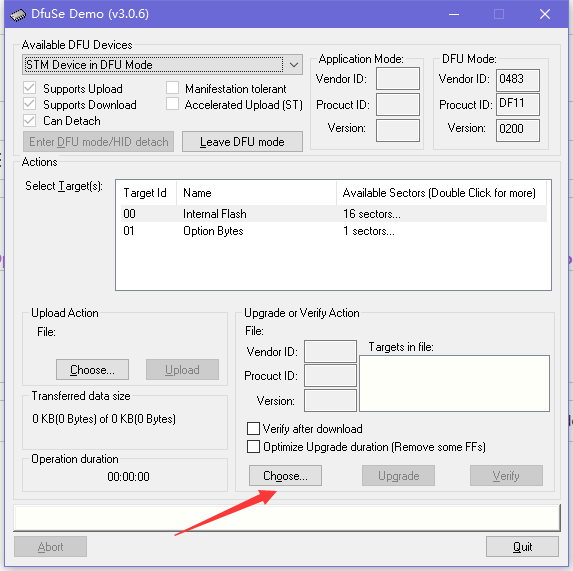Image resolution: width=573 pixels, height=571 pixels.
Task: Click Leave DFU mode button
Action: (242, 142)
